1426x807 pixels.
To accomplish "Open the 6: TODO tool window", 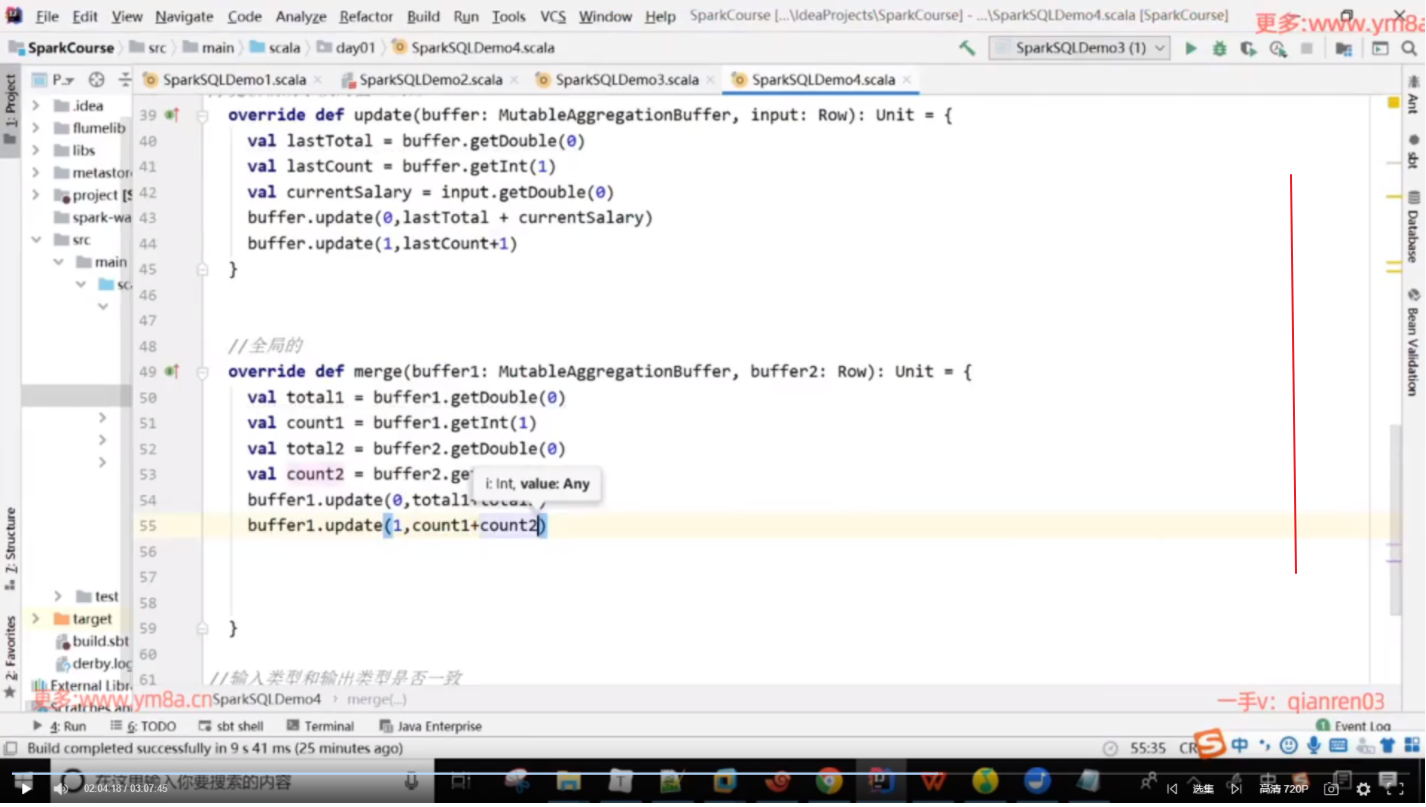I will (x=143, y=726).
